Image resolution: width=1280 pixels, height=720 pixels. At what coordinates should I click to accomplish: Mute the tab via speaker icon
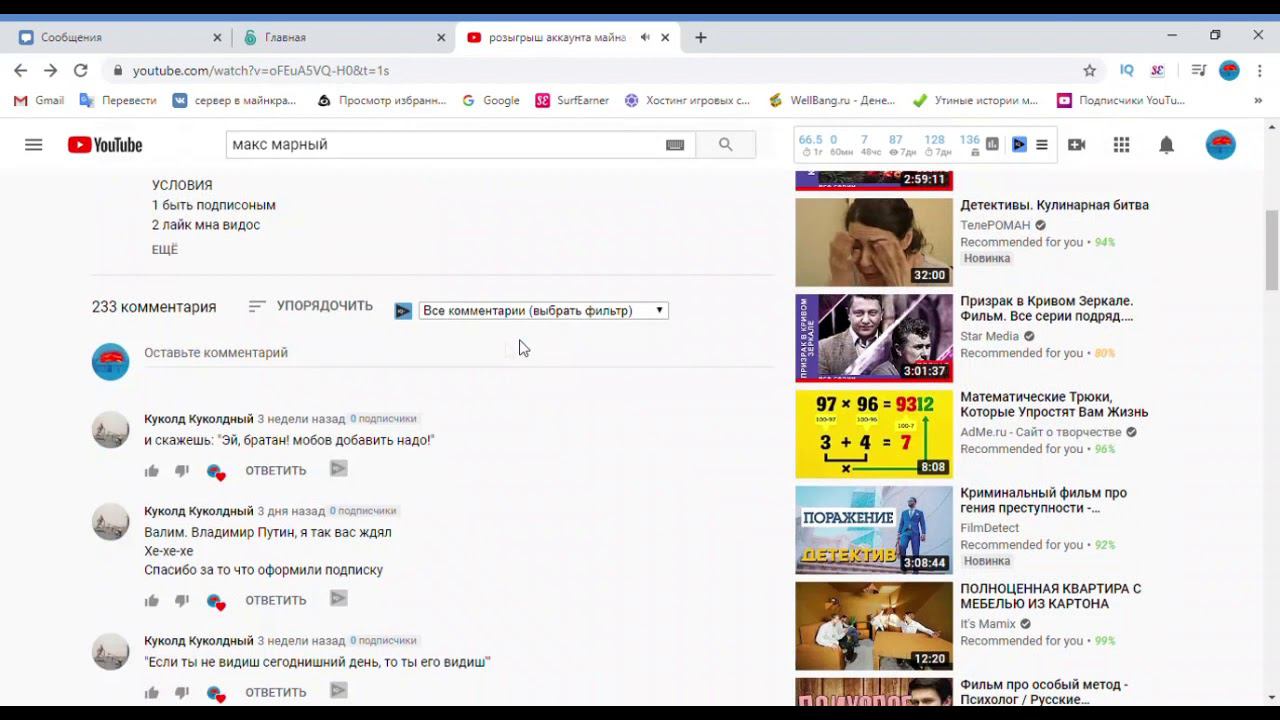click(x=645, y=37)
